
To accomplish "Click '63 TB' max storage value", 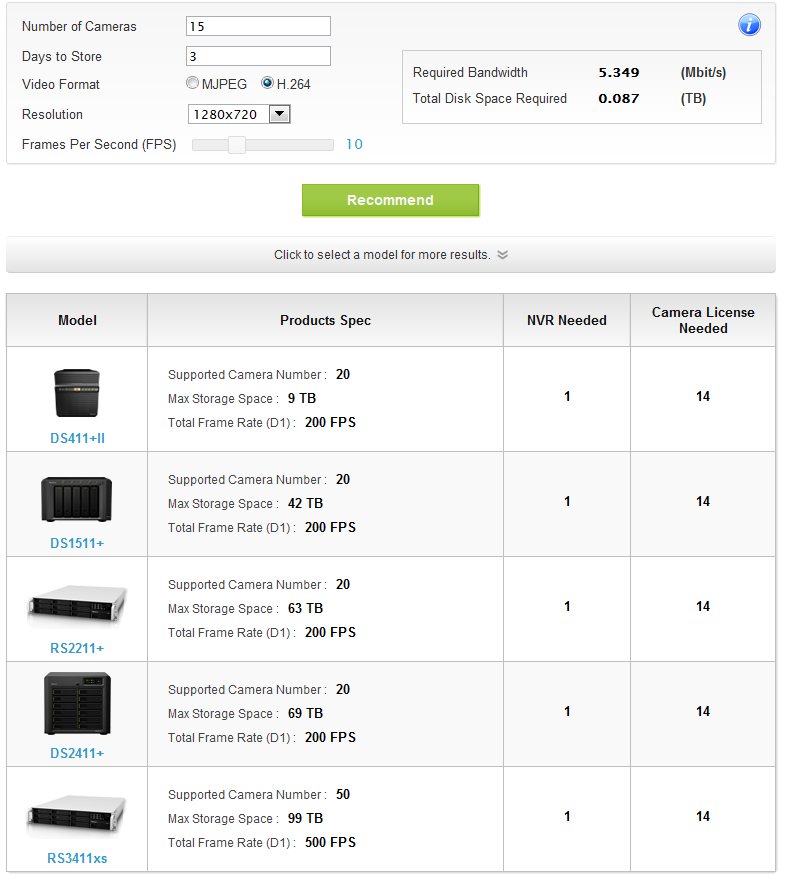I will (305, 608).
